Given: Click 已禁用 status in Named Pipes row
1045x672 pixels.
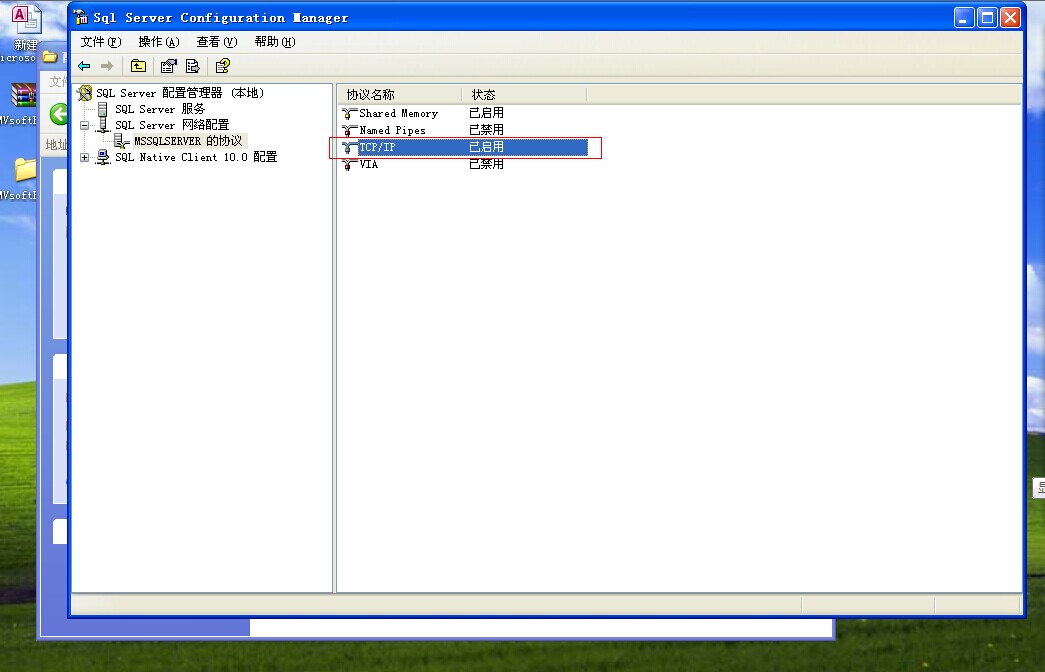Looking at the screenshot, I should point(487,130).
